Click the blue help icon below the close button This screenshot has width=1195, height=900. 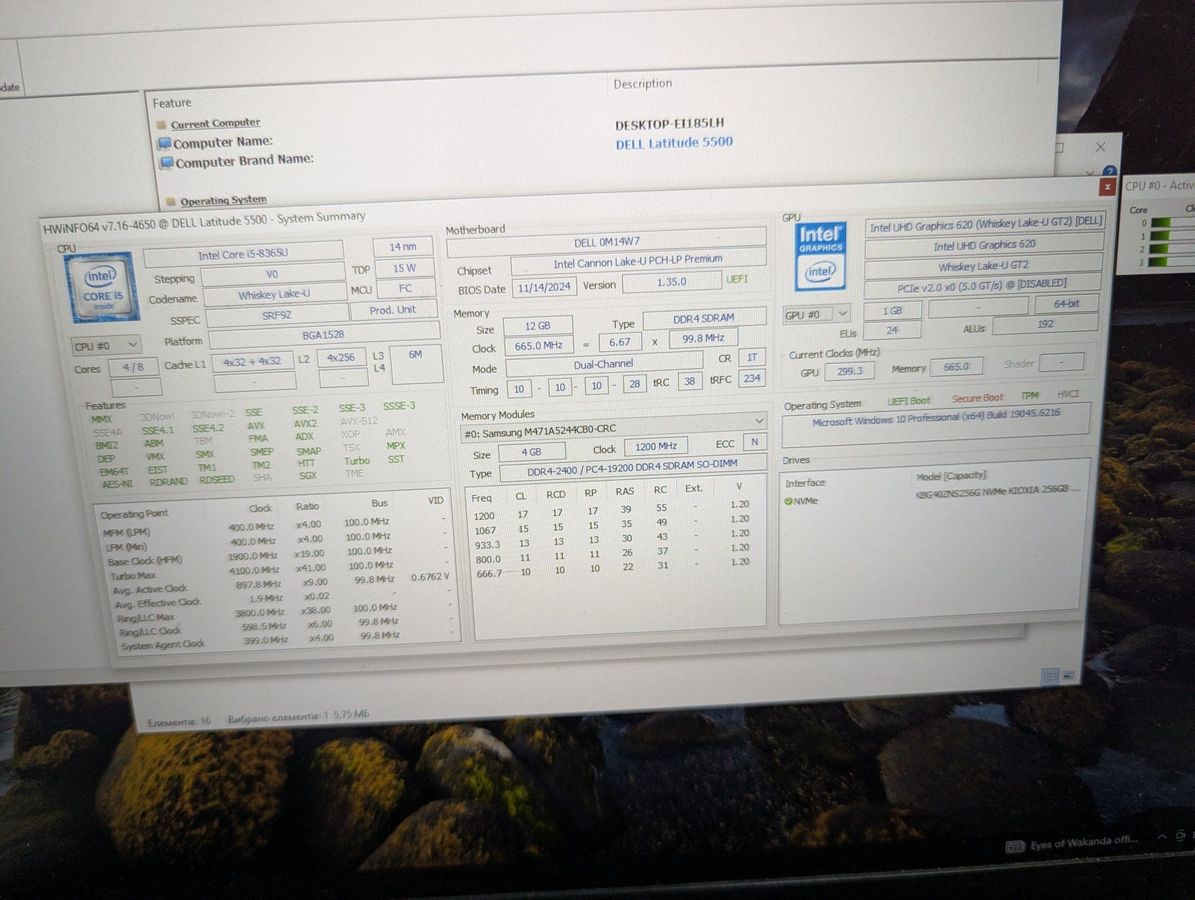[x=1106, y=172]
